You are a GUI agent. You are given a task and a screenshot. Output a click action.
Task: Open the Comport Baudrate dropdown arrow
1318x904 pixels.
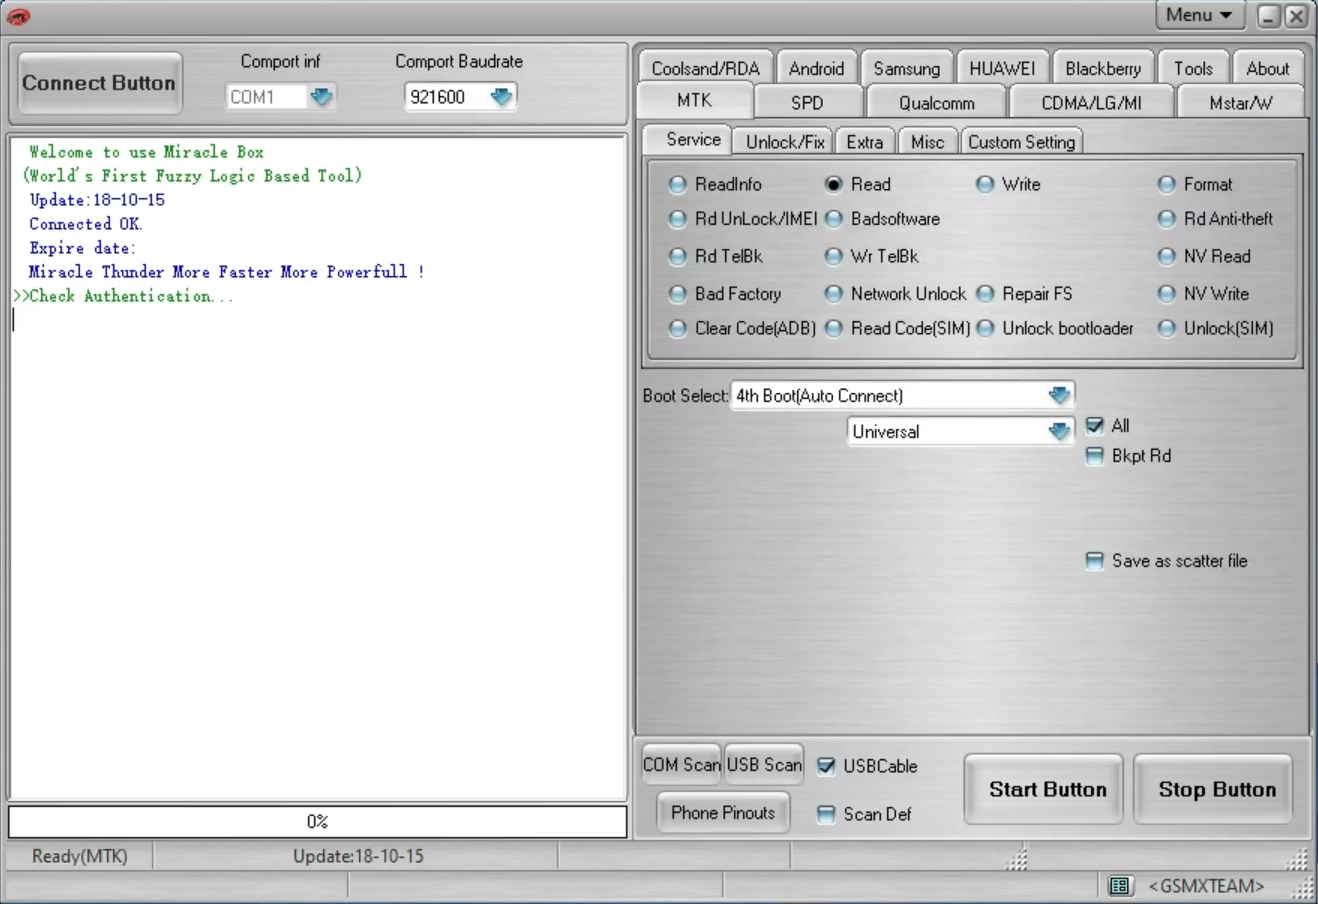[x=501, y=97]
